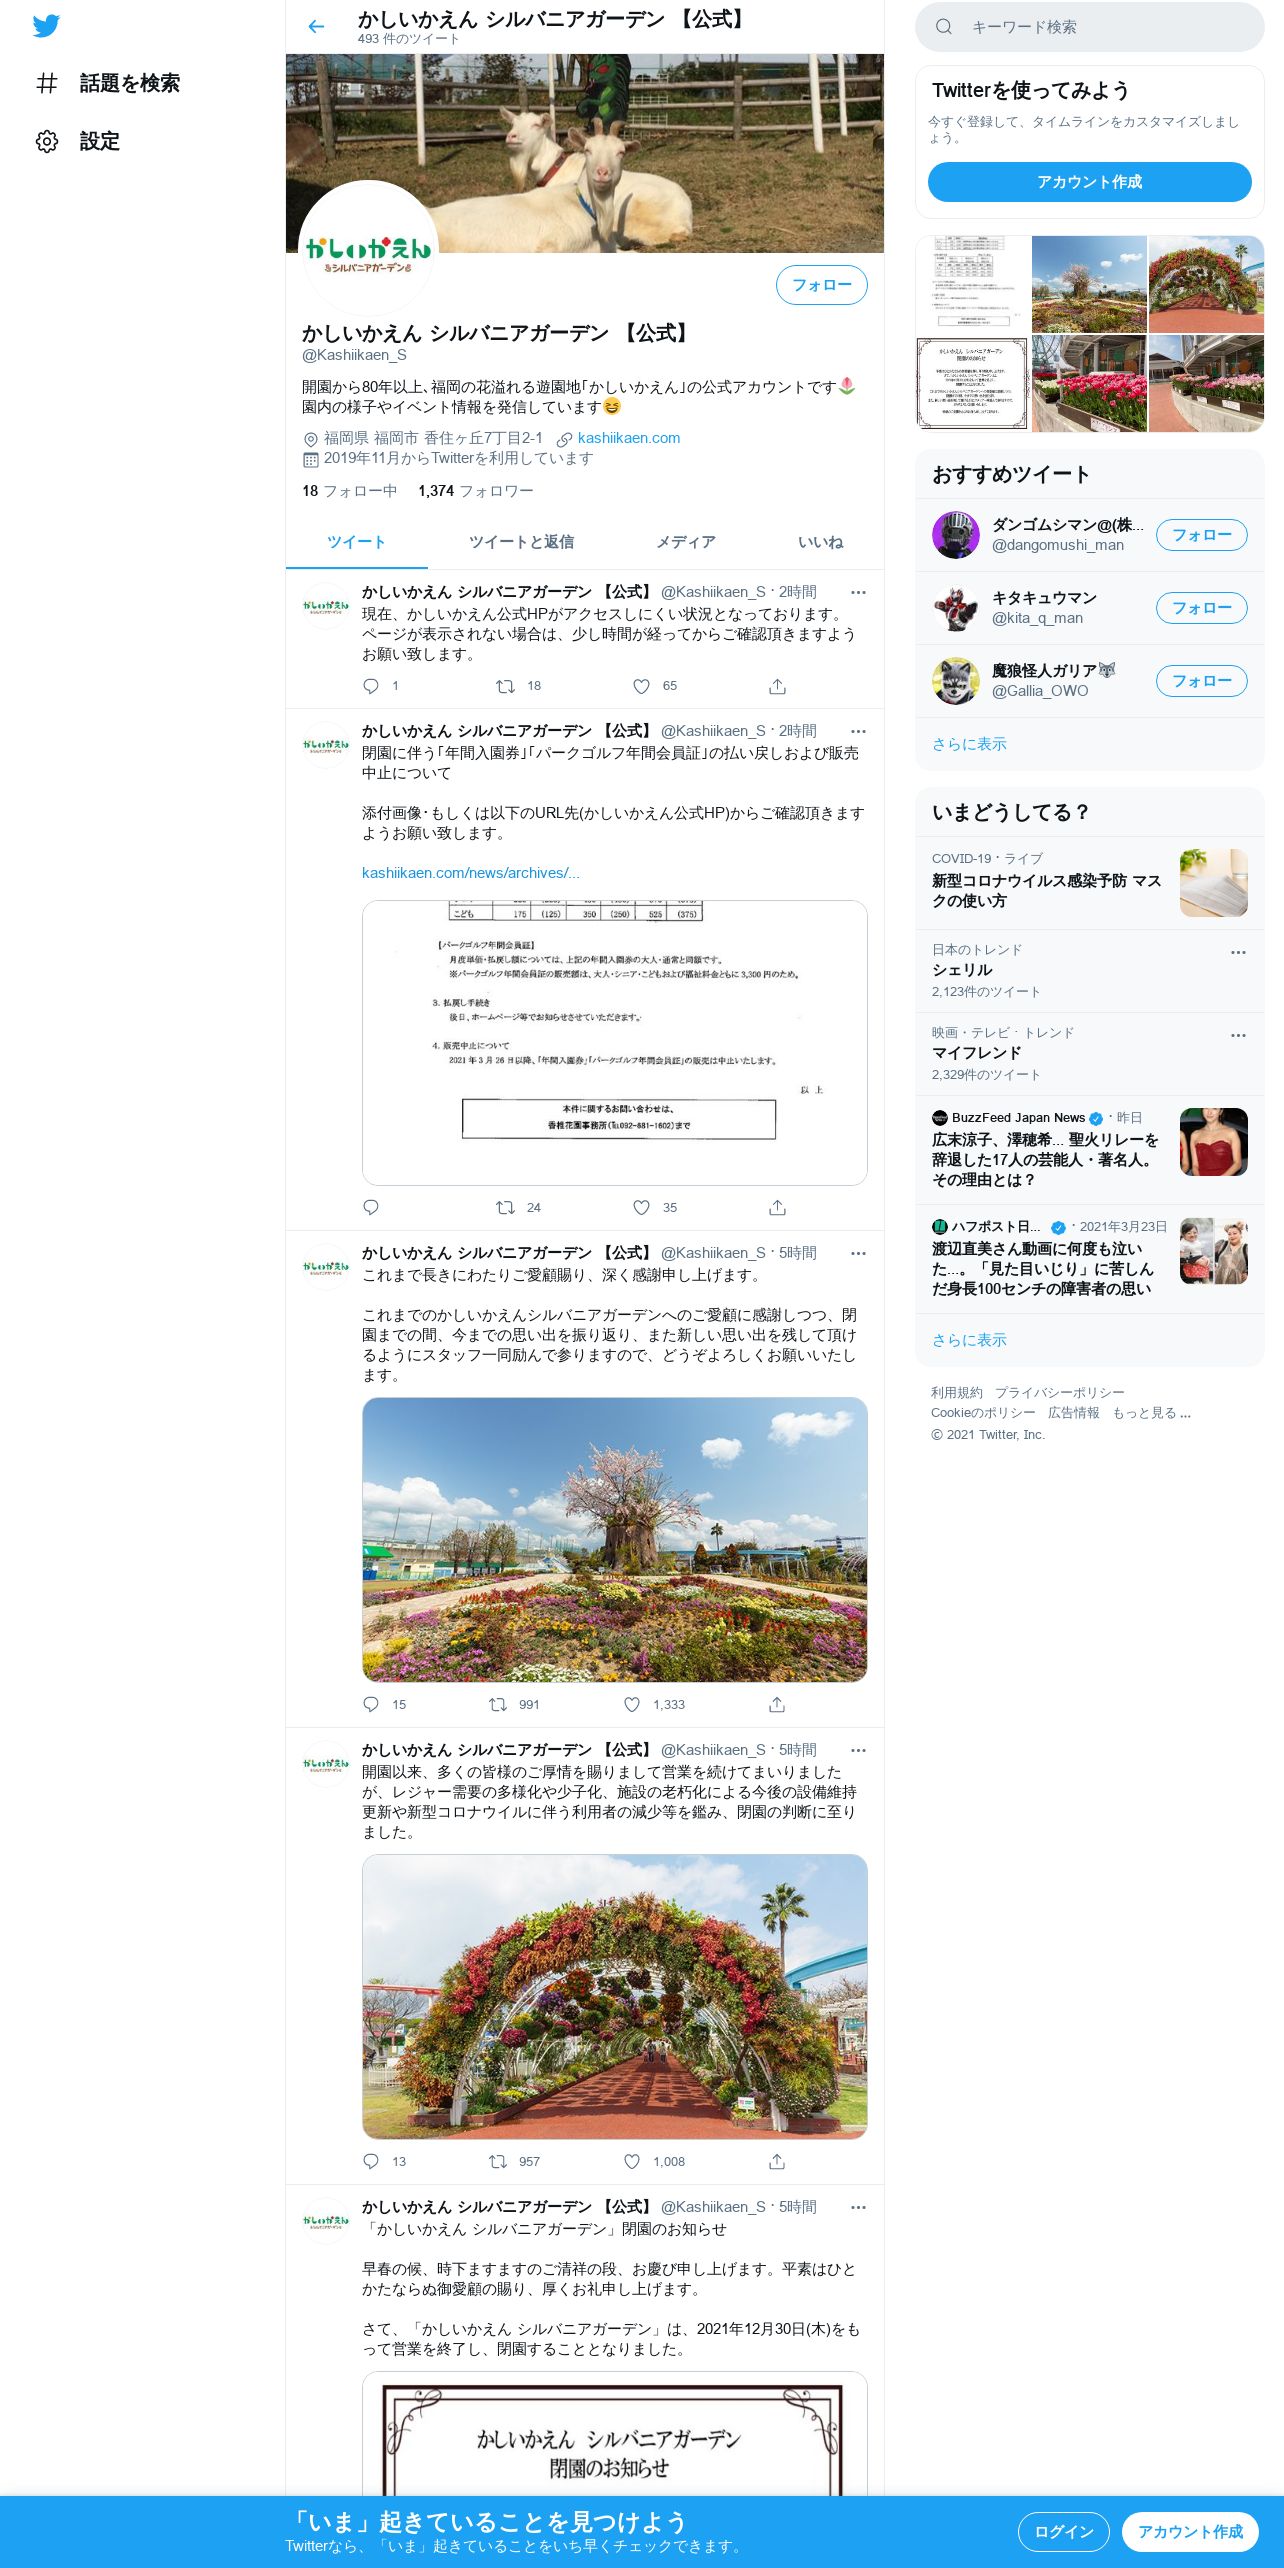Open more options for マイフレンド trend
Viewport: 1284px width, 2568px height.
(x=1238, y=1035)
